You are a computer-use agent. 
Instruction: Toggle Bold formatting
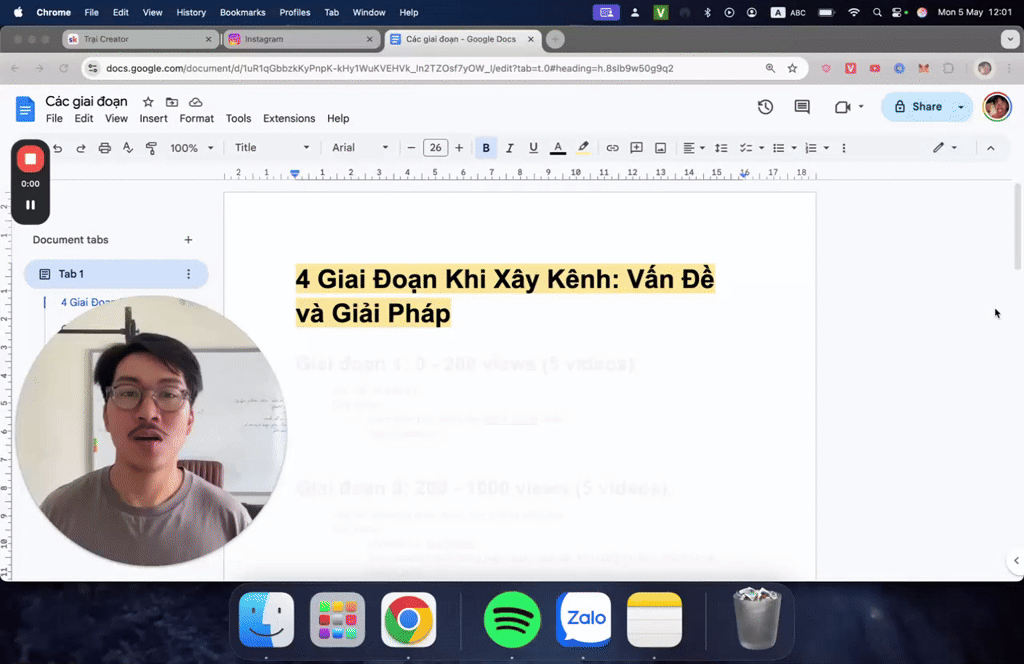tap(486, 148)
